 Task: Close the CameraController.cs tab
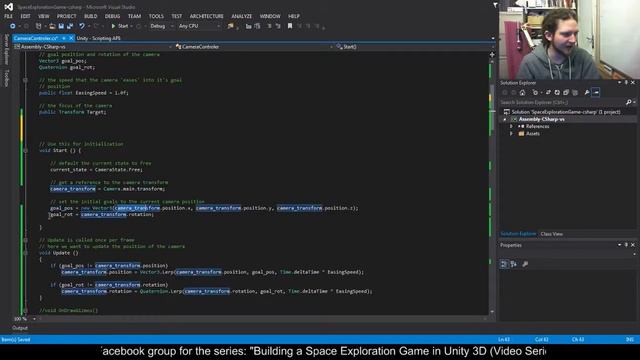click(71, 38)
